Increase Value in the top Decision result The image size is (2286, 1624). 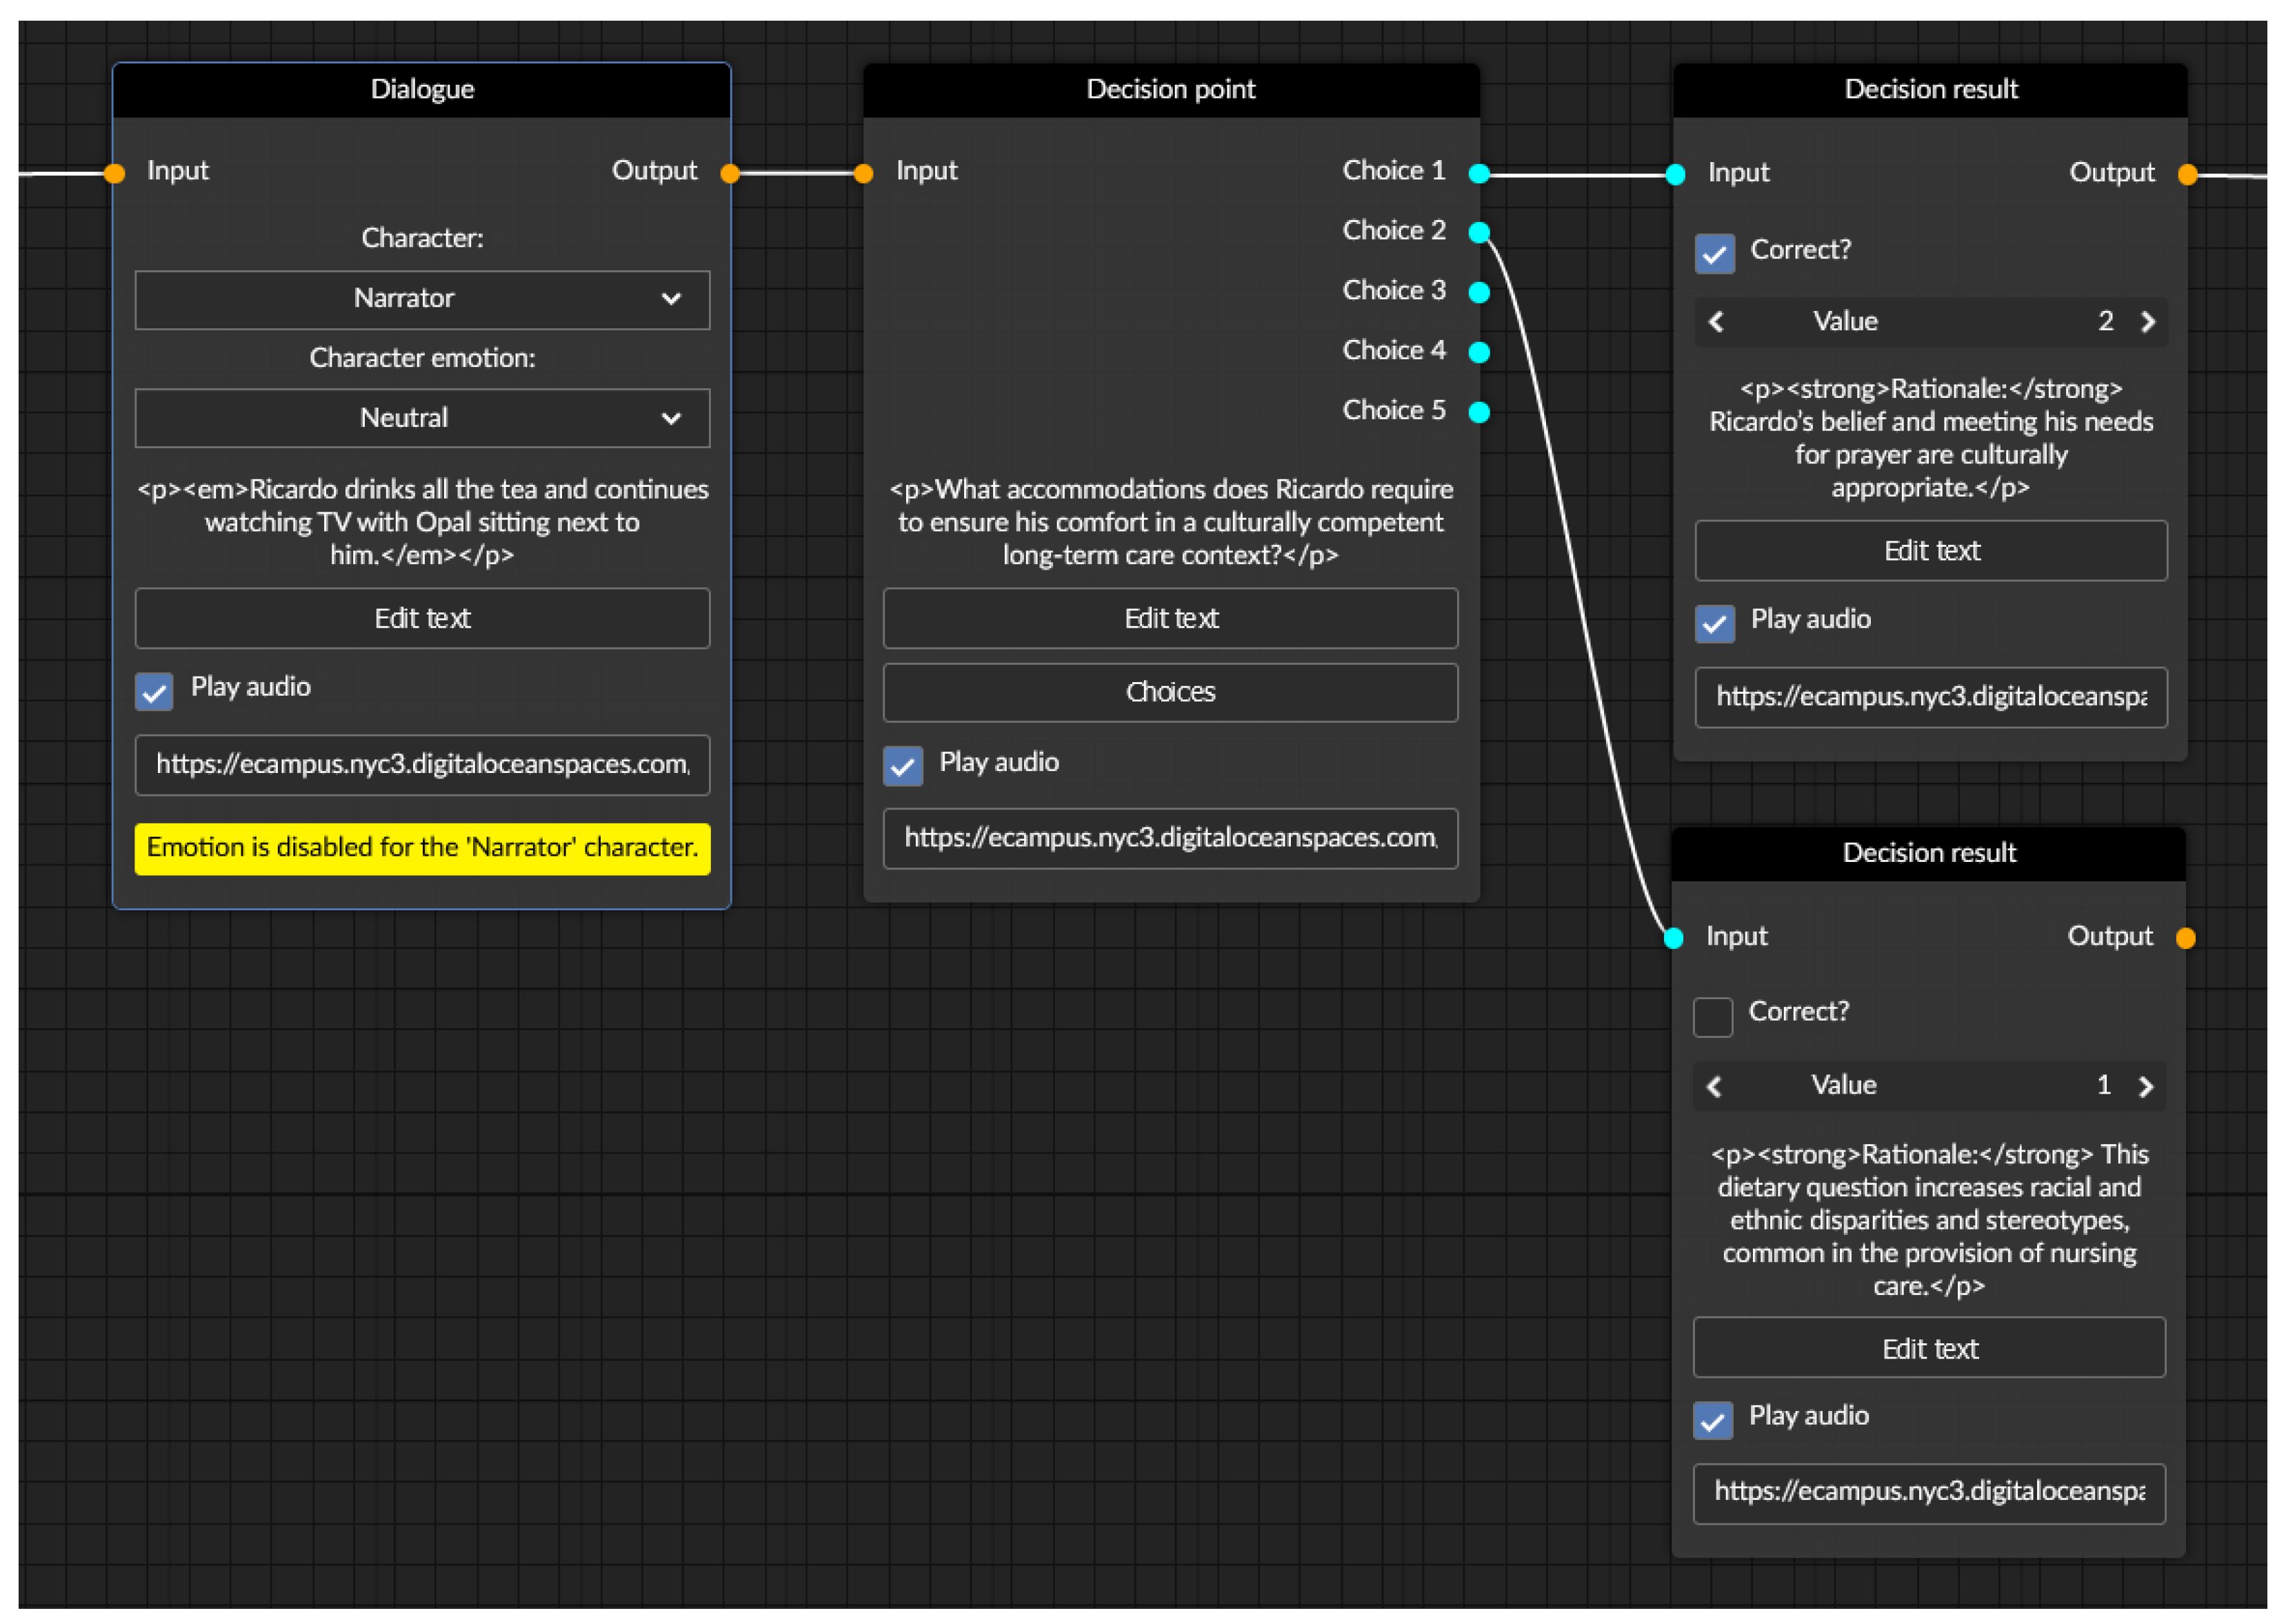coord(2147,322)
